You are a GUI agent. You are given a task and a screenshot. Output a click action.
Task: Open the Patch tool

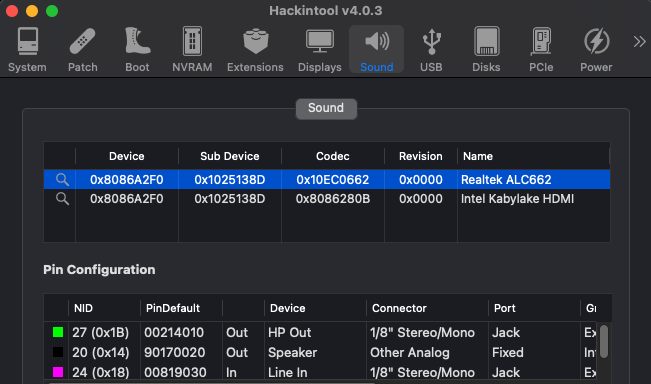click(x=83, y=50)
